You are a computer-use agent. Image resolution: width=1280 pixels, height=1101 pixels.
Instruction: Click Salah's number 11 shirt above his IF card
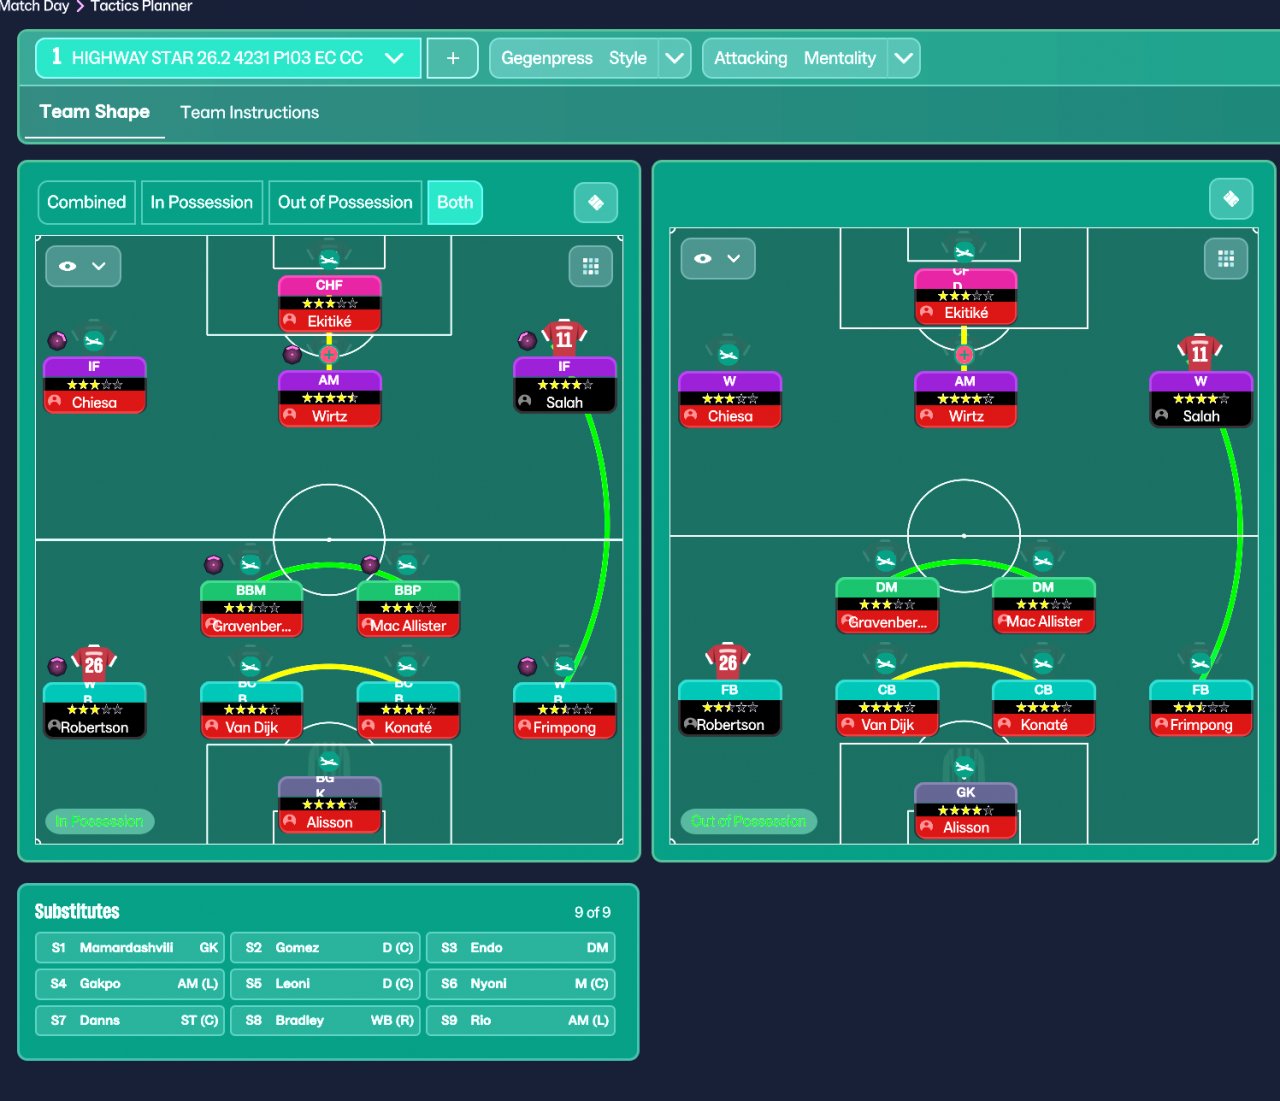[564, 338]
